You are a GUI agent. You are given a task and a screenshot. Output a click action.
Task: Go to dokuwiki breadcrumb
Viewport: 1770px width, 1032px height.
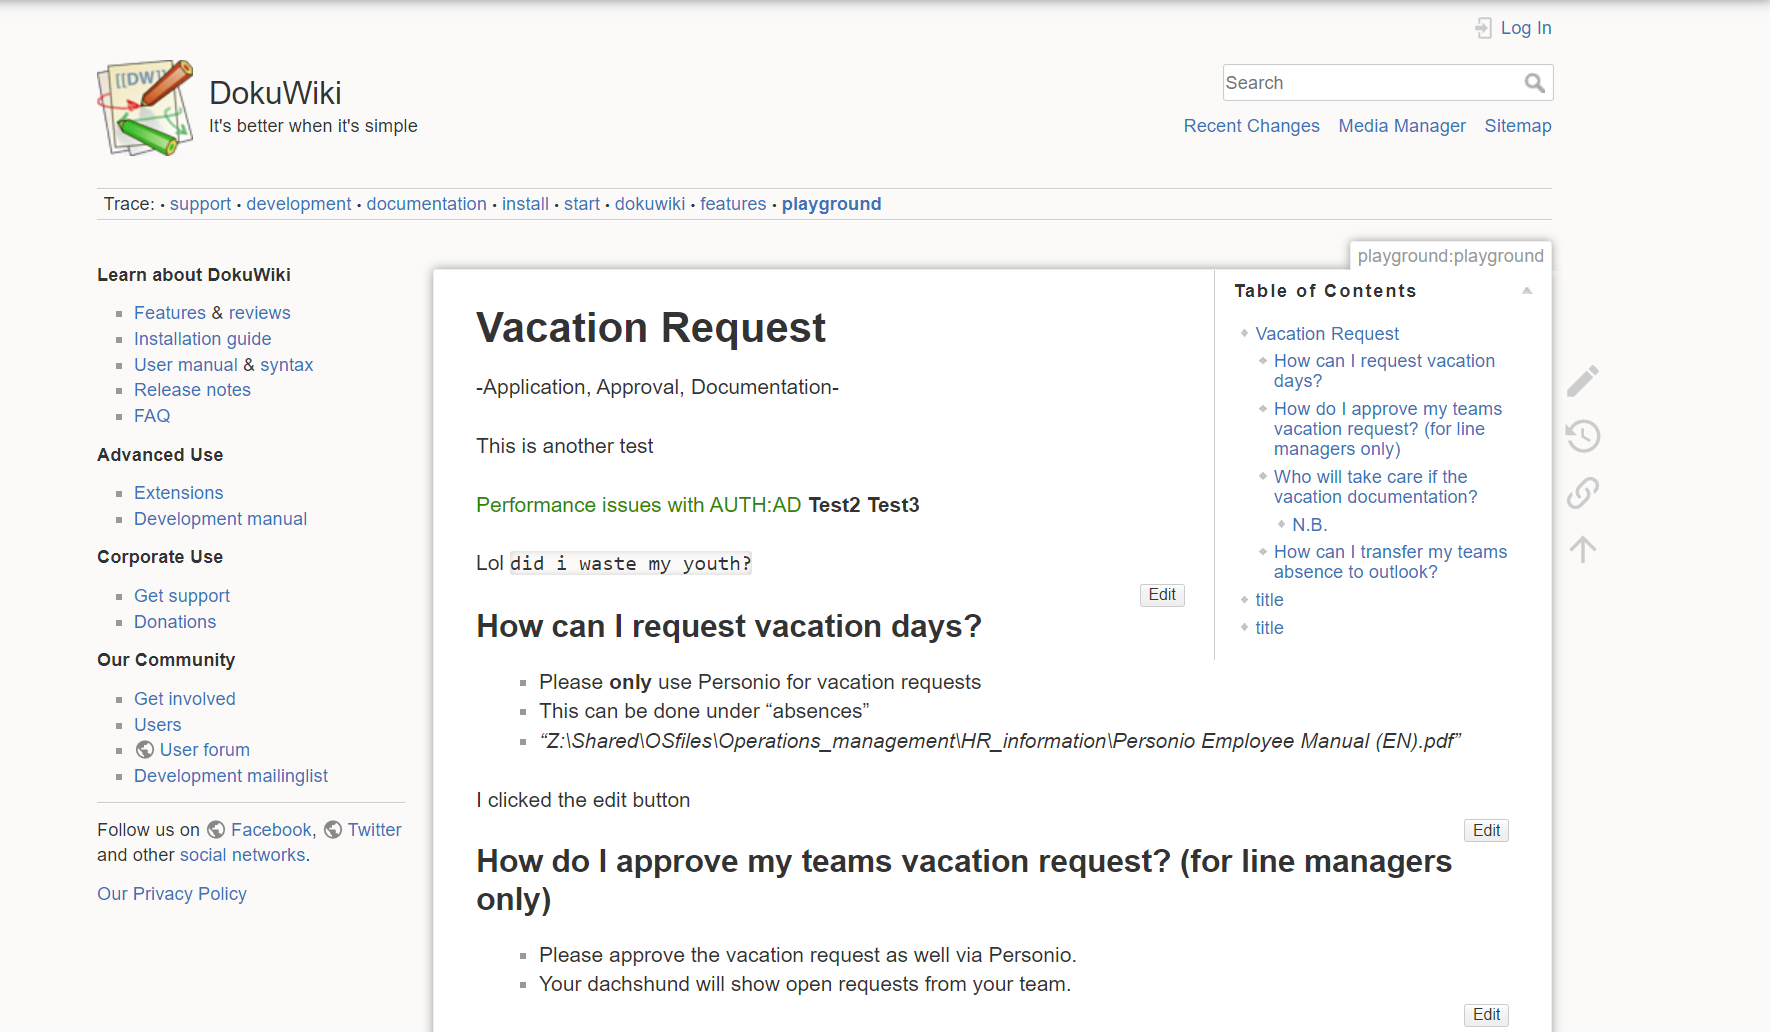pyautogui.click(x=650, y=204)
